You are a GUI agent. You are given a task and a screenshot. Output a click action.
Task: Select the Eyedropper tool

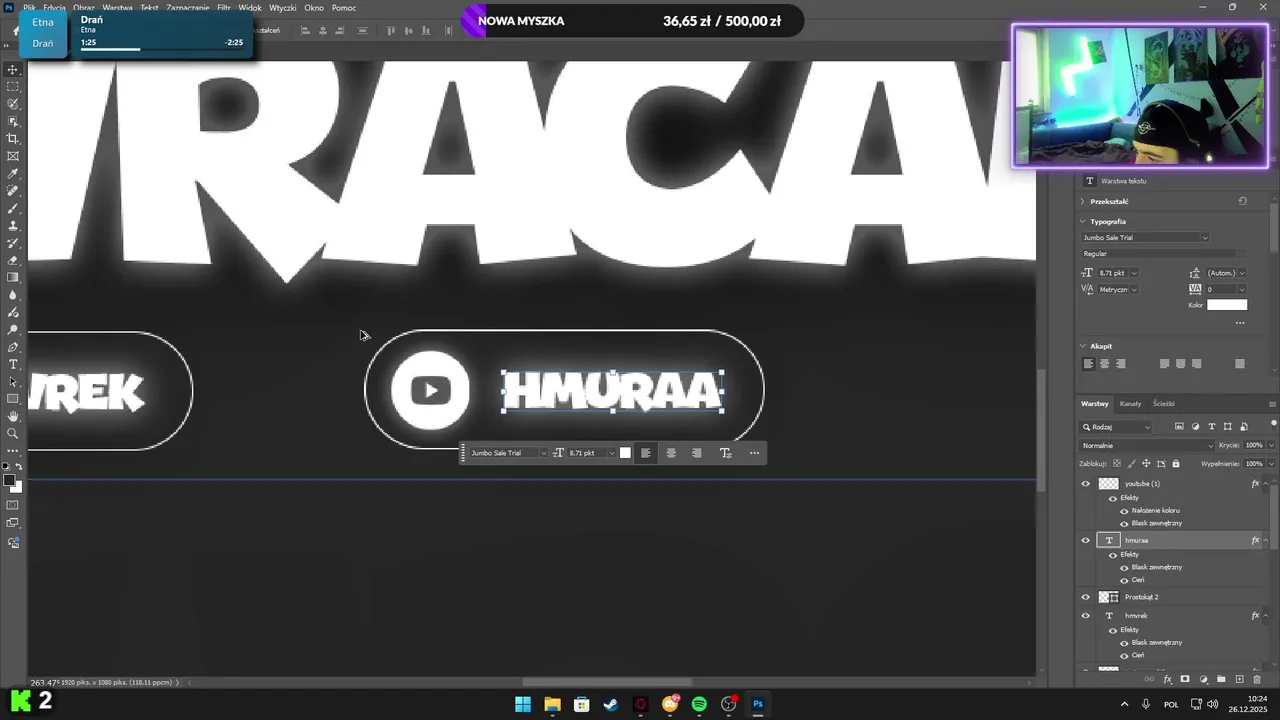point(13,174)
